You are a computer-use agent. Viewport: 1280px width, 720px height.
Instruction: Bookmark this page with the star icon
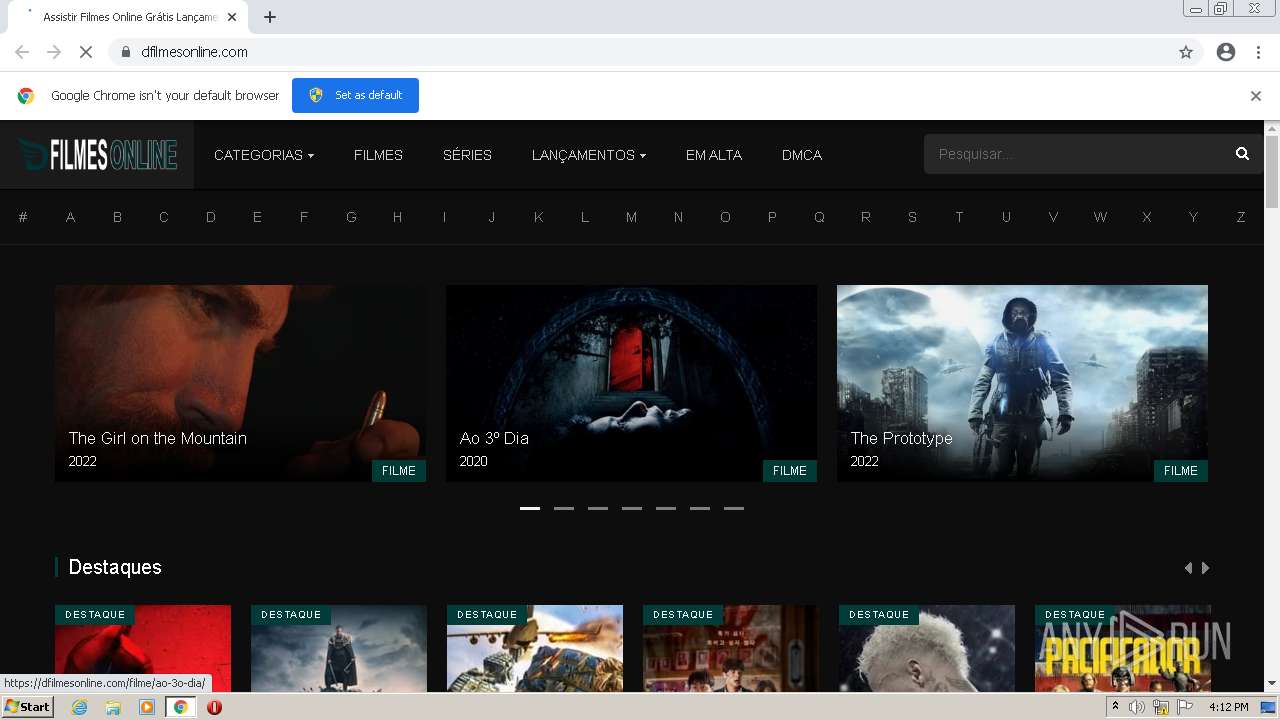coord(1186,52)
